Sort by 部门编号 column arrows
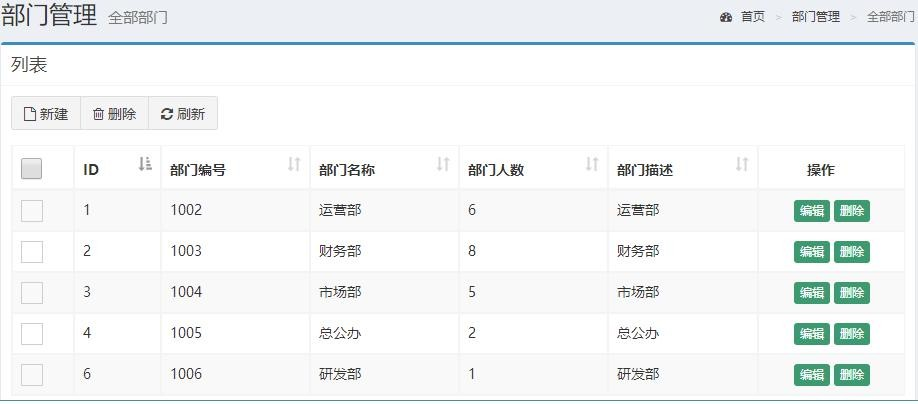This screenshot has height=404, width=918. (294, 165)
